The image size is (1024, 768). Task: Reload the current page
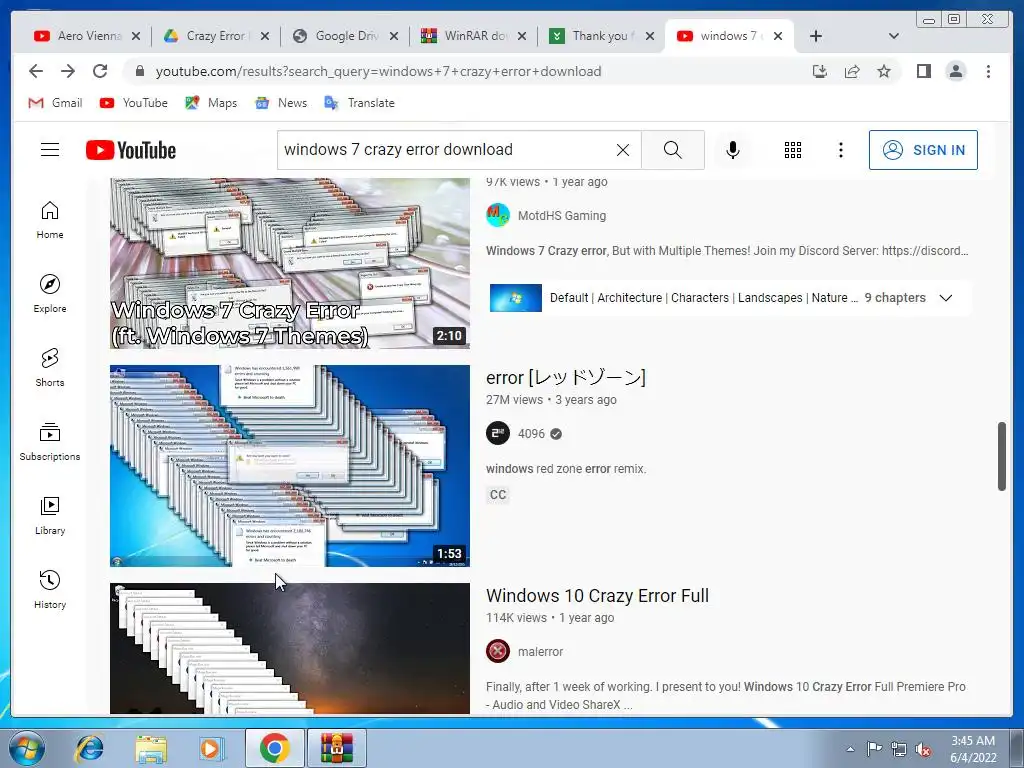click(x=100, y=71)
